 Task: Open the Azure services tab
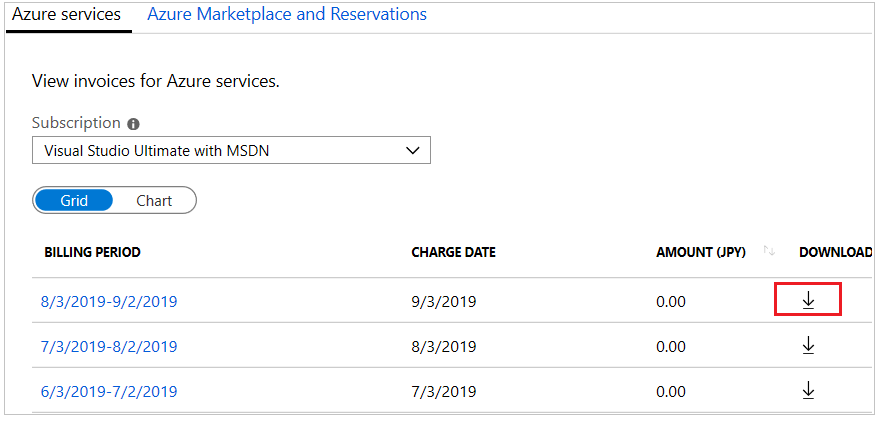[66, 15]
